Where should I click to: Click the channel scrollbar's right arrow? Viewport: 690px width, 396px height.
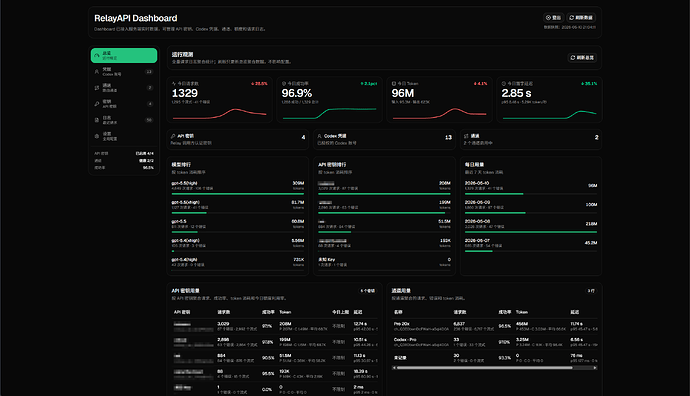click(595, 367)
